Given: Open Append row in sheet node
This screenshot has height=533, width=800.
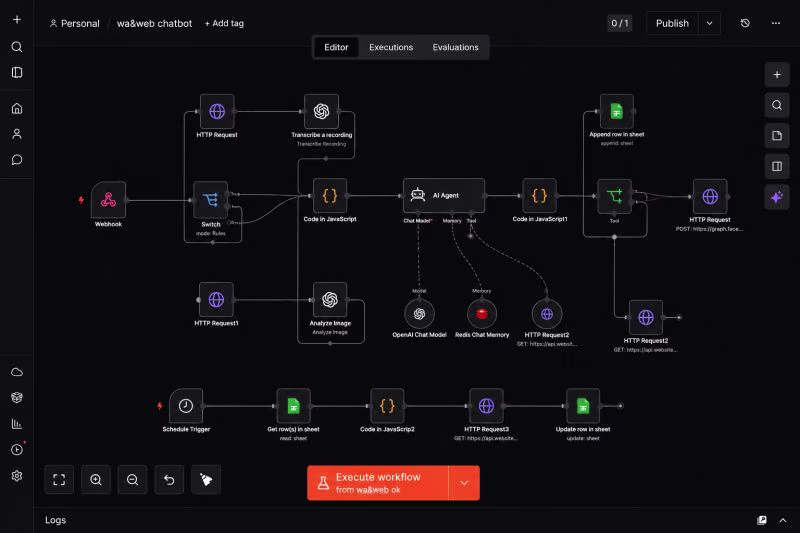Looking at the screenshot, I should [616, 111].
